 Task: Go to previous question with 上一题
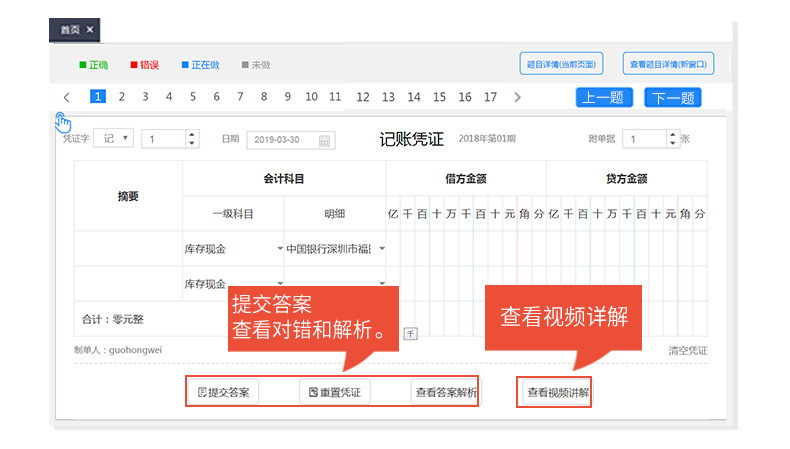coord(604,97)
